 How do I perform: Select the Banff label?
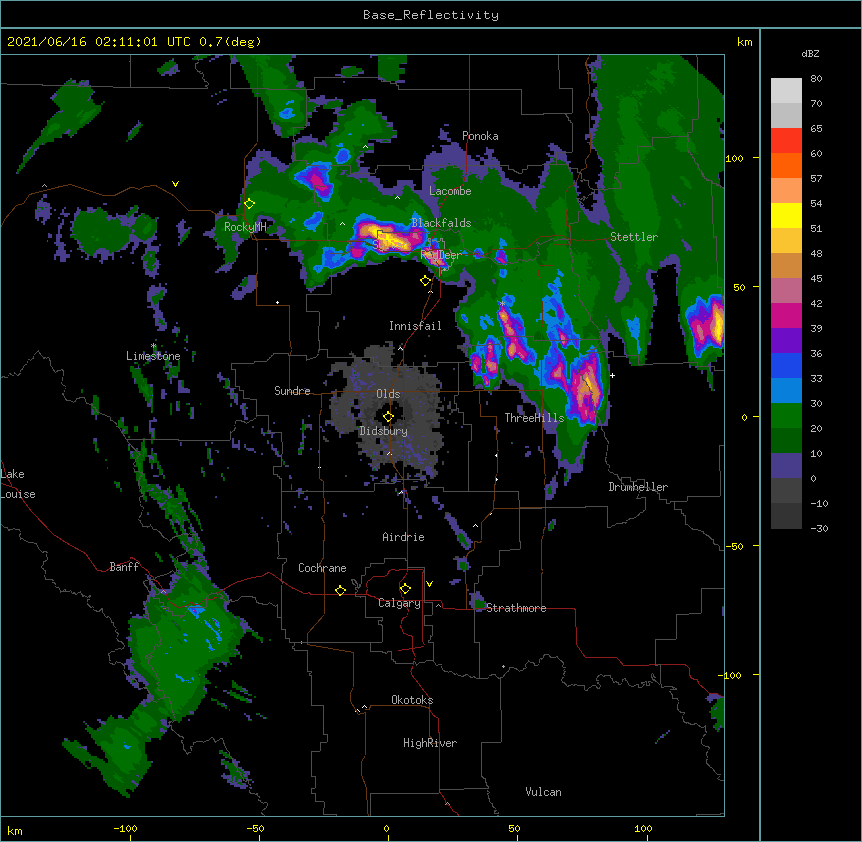pos(124,567)
